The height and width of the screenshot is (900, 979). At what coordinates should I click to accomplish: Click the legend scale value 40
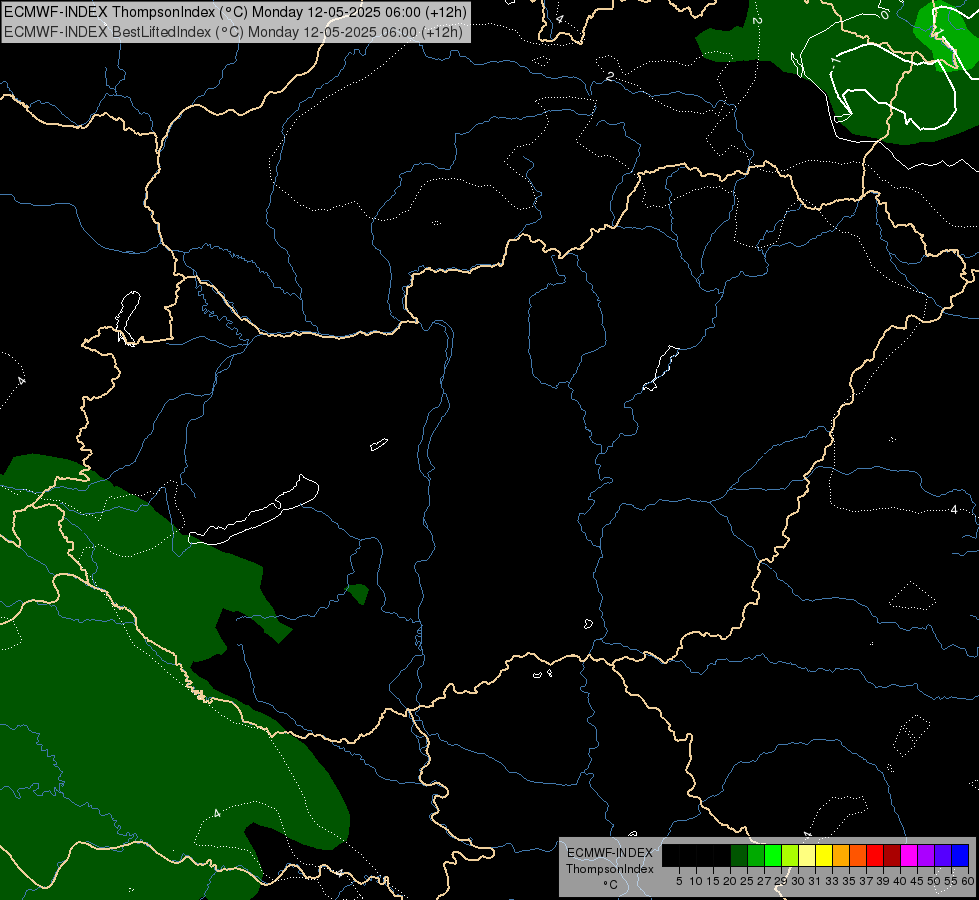[900, 881]
